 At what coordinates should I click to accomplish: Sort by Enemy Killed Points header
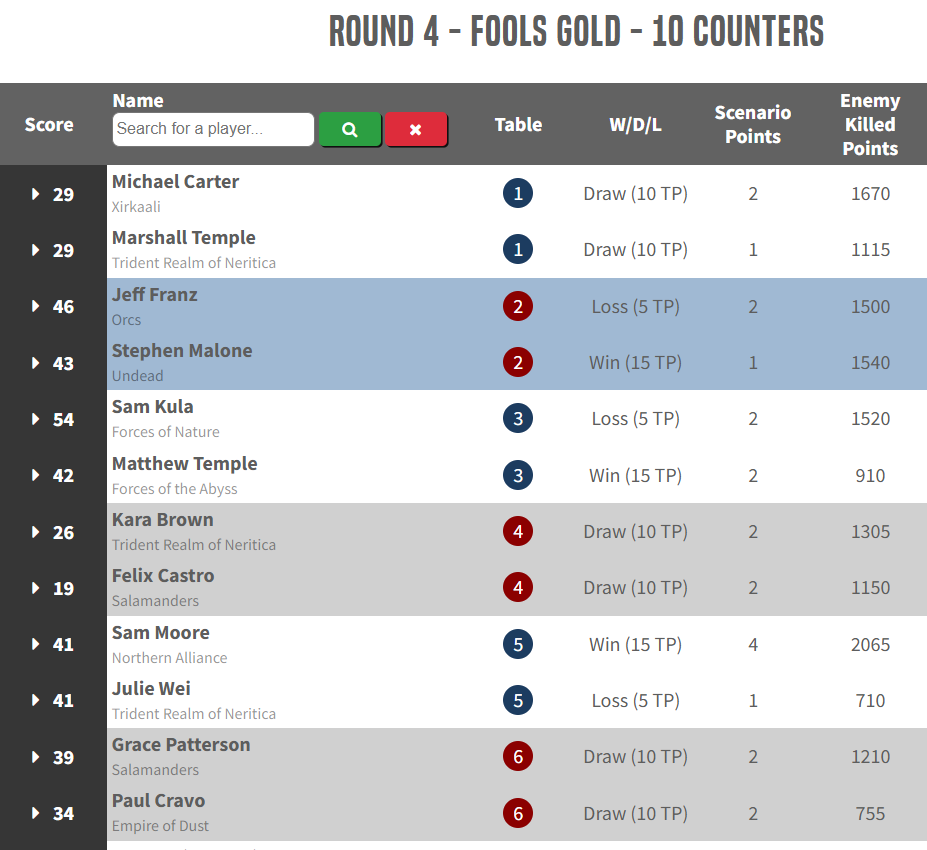[x=870, y=125]
